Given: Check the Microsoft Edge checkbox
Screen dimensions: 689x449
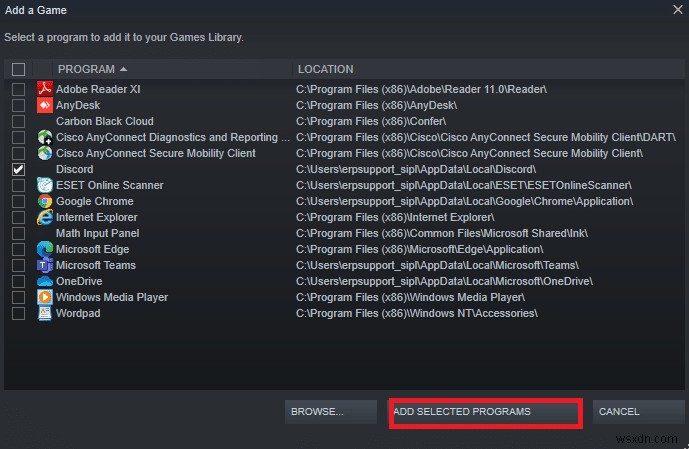Looking at the screenshot, I should (18, 250).
